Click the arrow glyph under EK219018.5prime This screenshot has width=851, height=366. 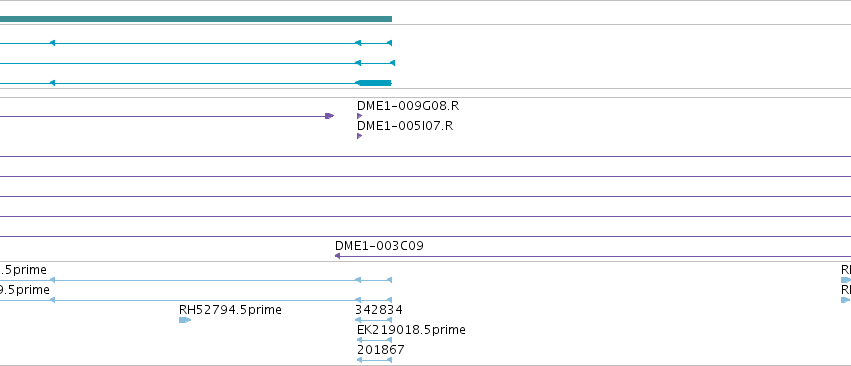coord(374,340)
